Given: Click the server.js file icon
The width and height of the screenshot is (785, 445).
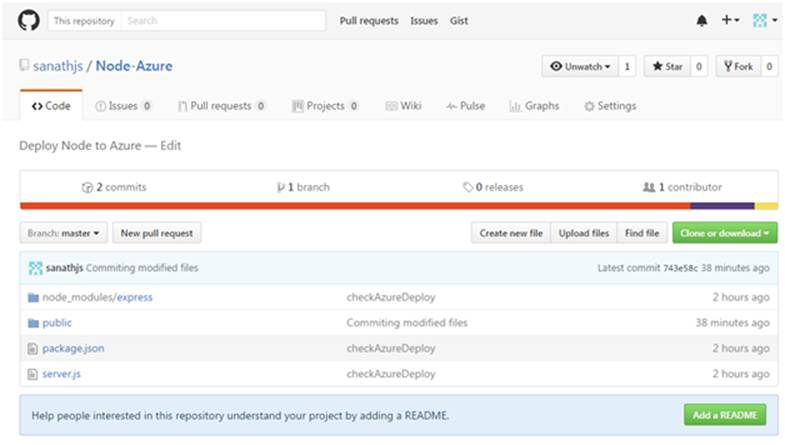Looking at the screenshot, I should coord(33,374).
